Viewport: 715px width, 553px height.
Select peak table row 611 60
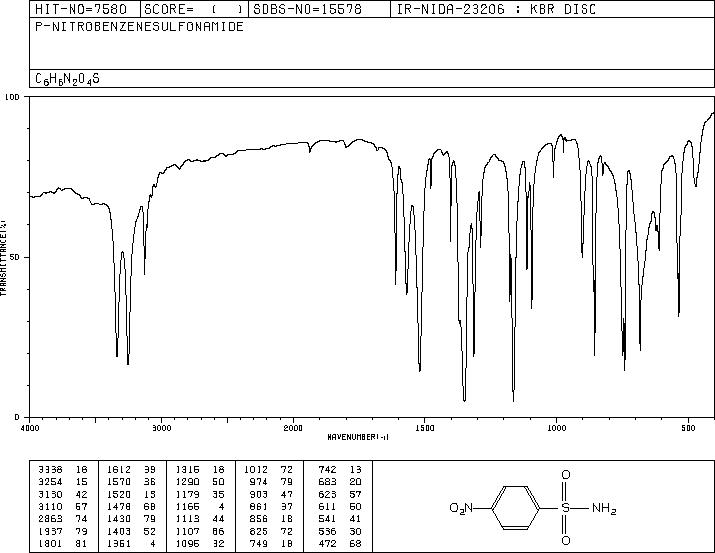[340, 506]
